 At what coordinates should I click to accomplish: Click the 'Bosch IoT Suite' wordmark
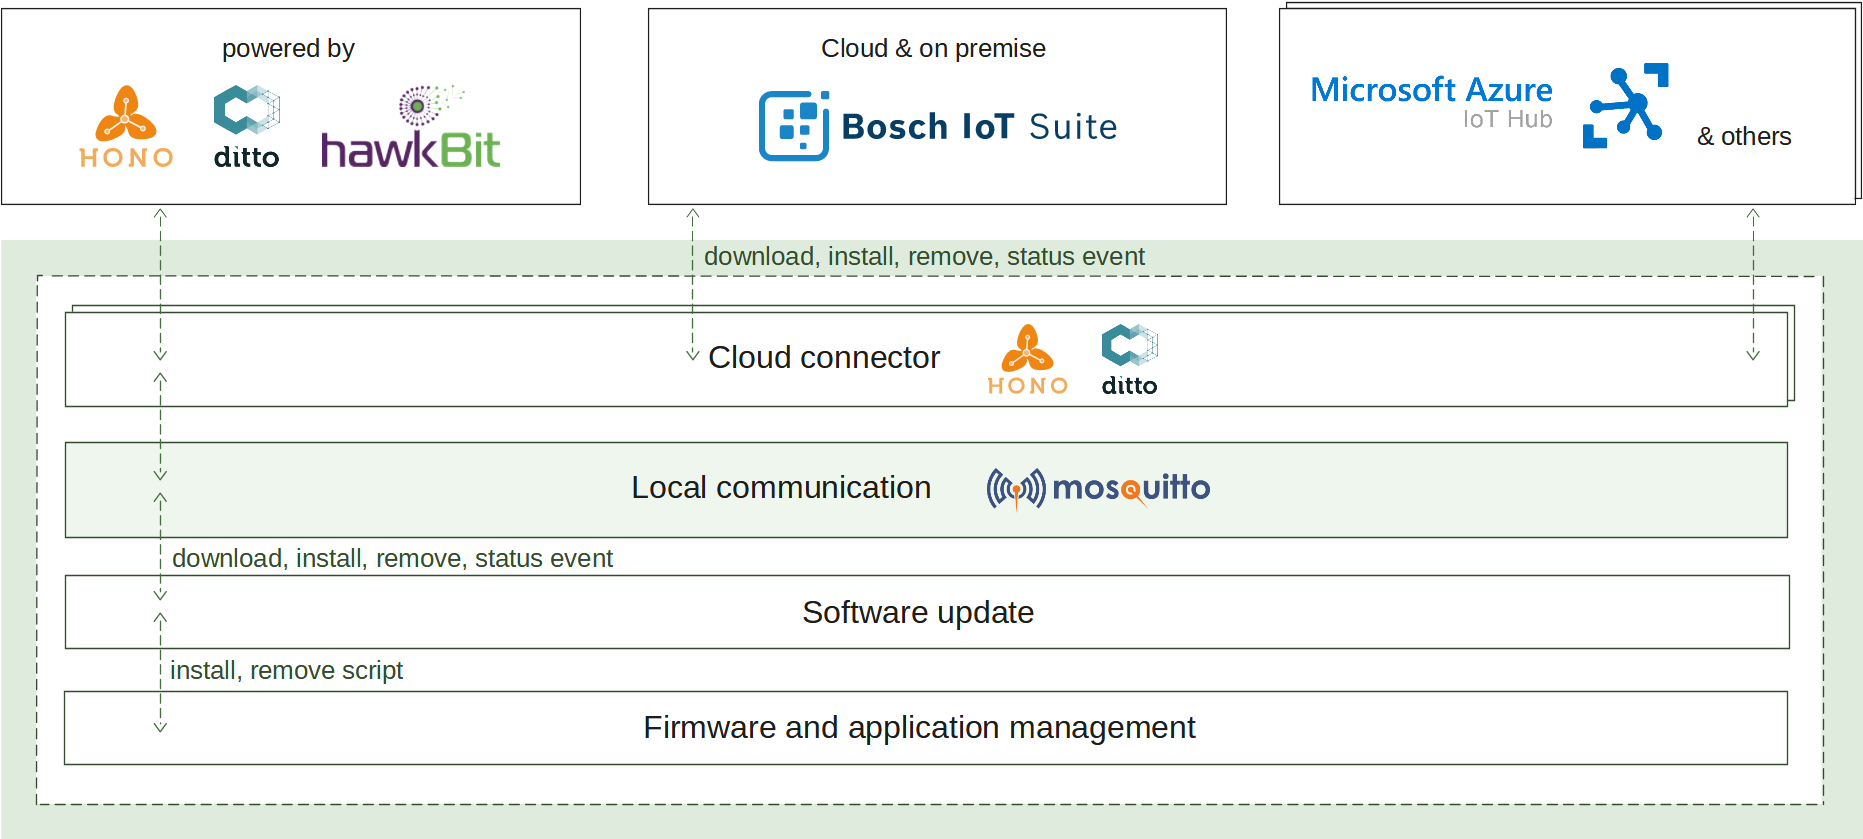coord(980,127)
